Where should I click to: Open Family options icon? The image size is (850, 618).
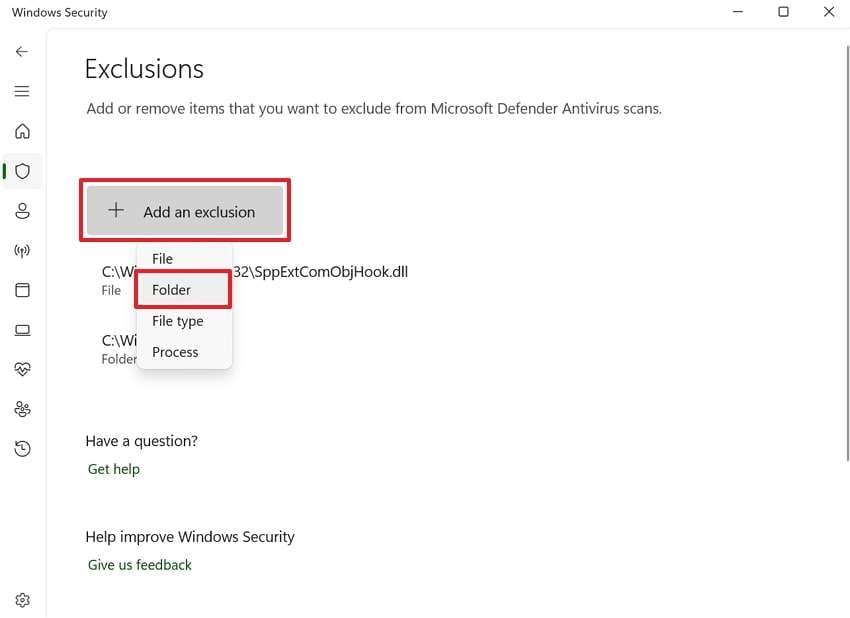[22, 409]
